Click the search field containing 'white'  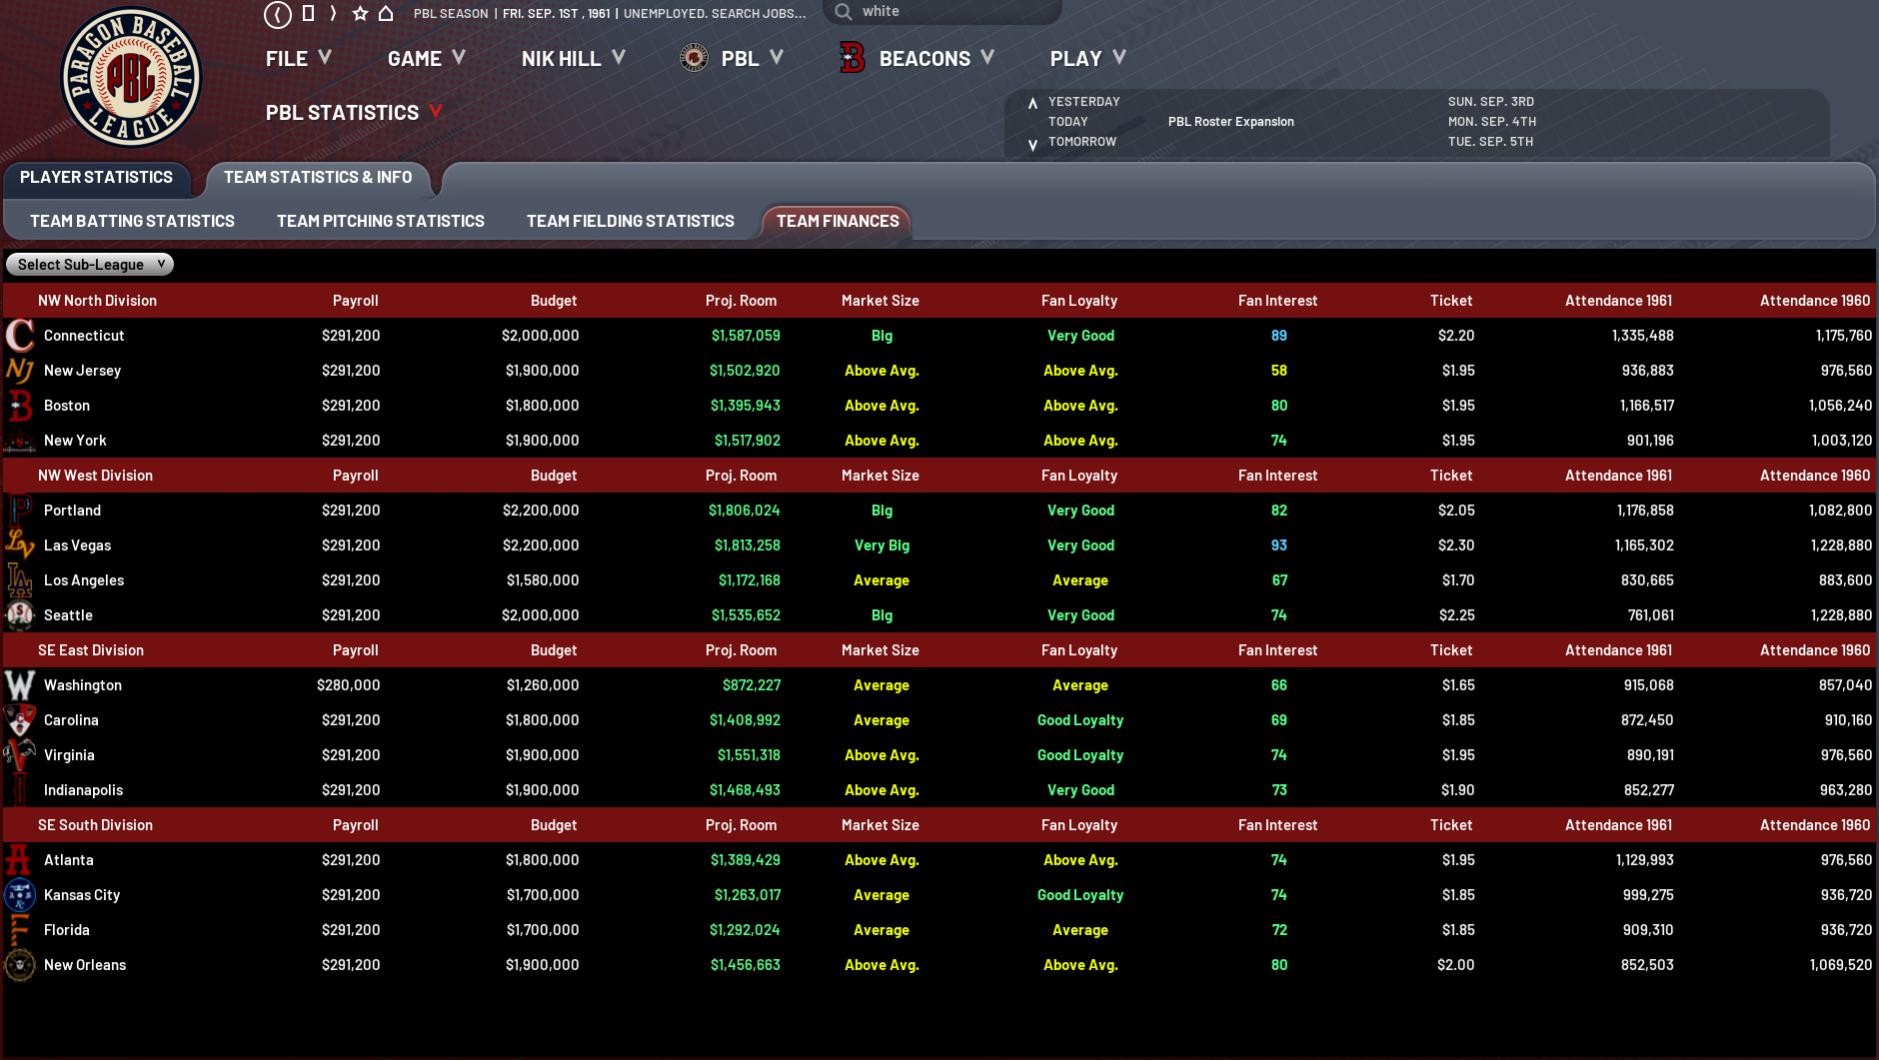[x=950, y=12]
